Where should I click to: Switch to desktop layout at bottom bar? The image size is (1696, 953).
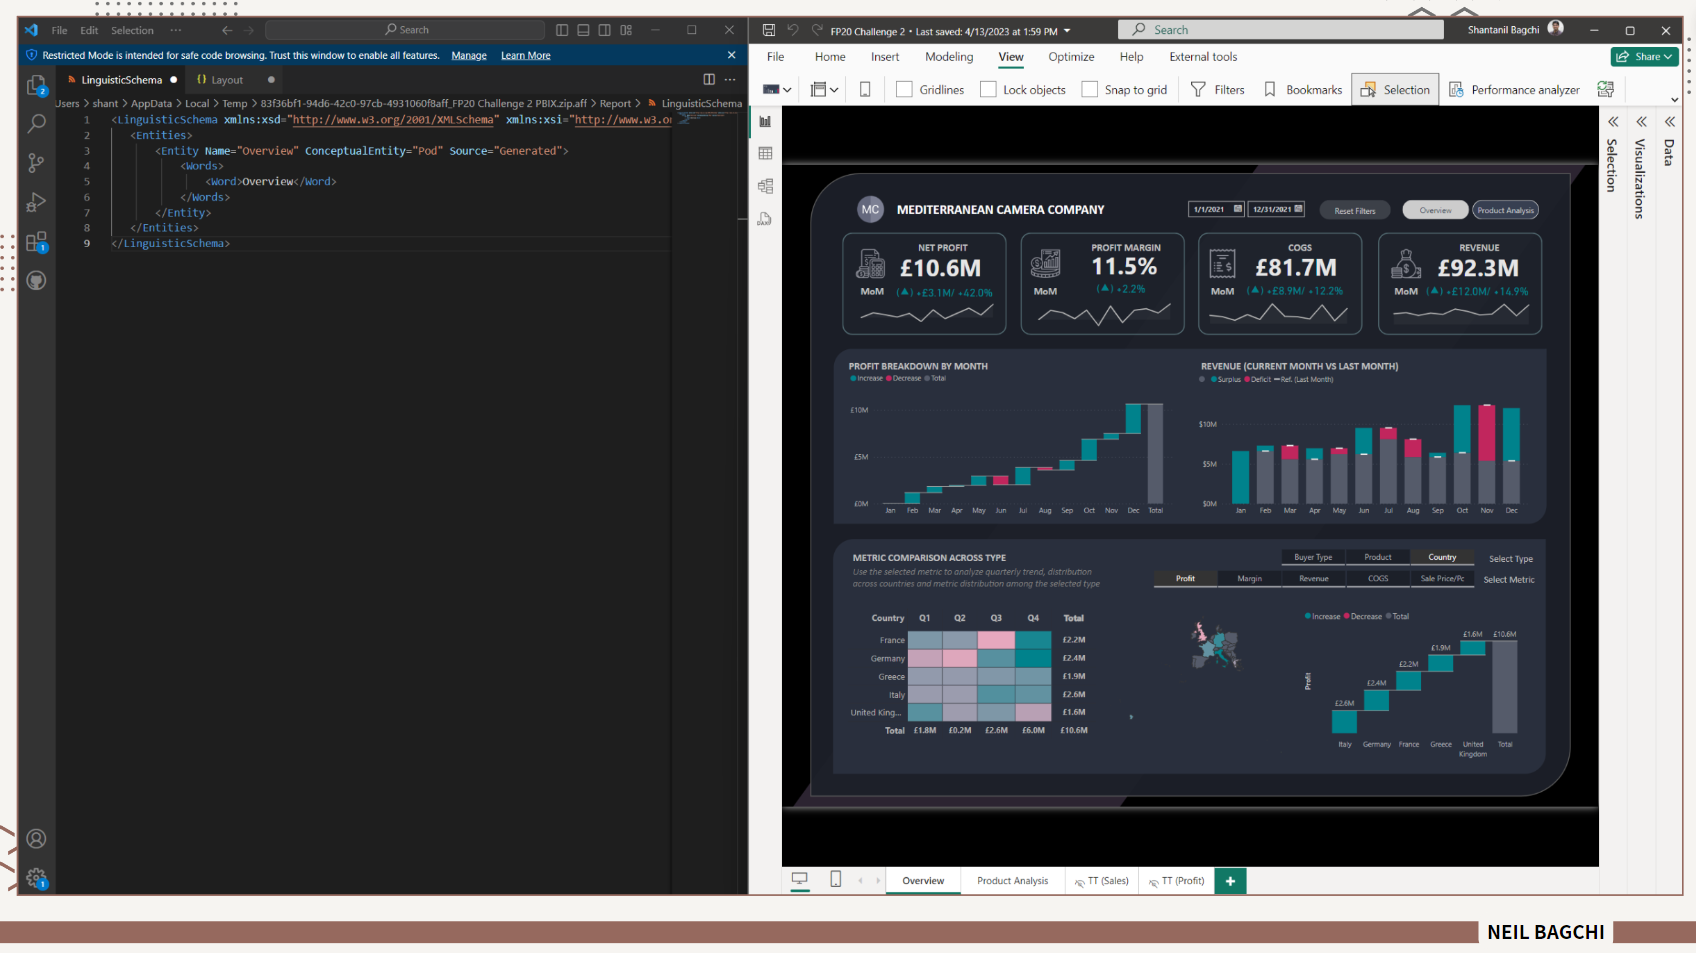coord(800,880)
